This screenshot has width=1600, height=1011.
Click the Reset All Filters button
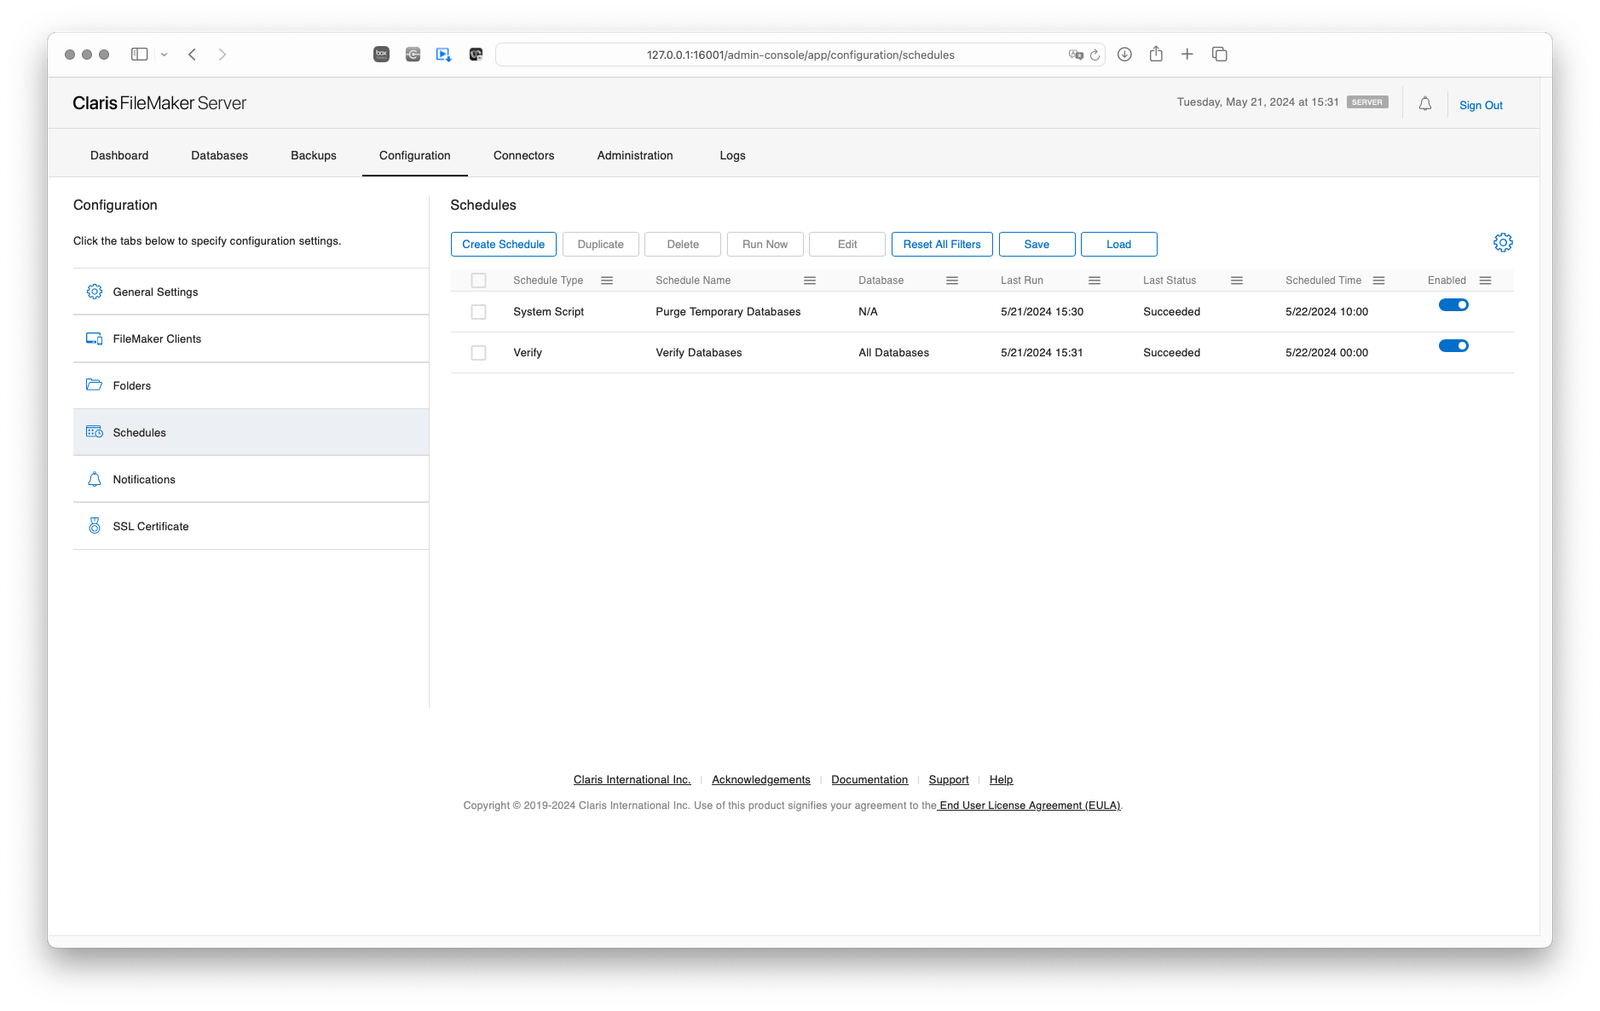coord(941,243)
